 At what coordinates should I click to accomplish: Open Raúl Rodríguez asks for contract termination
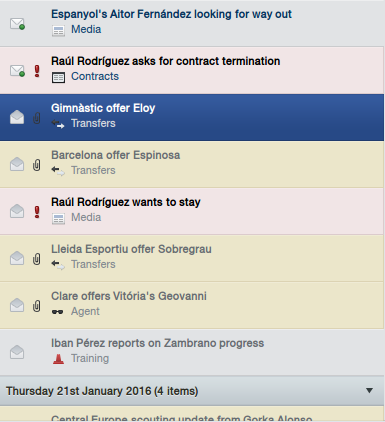[x=192, y=70]
